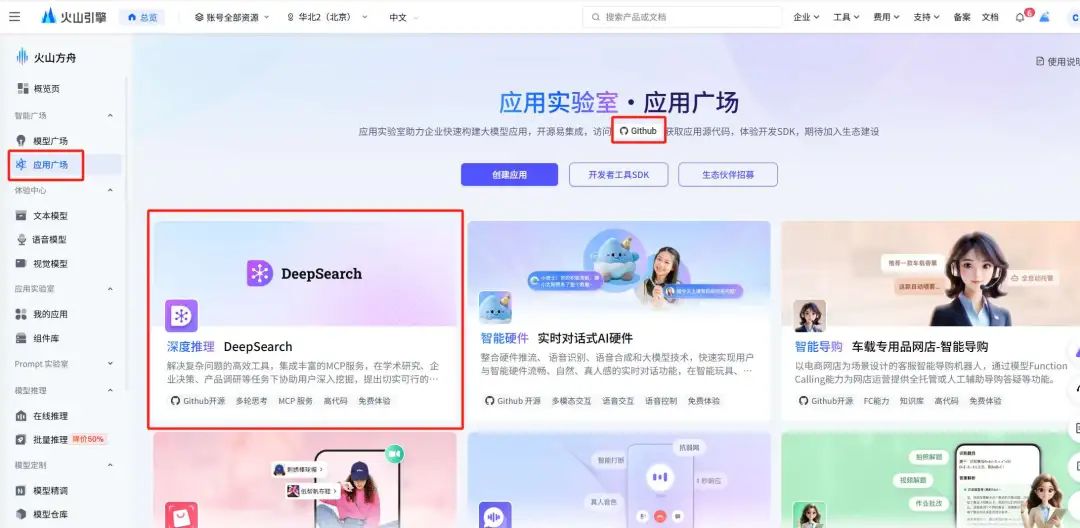Collapse the 体验中心 section
This screenshot has height=528, width=1080.
click(x=110, y=190)
